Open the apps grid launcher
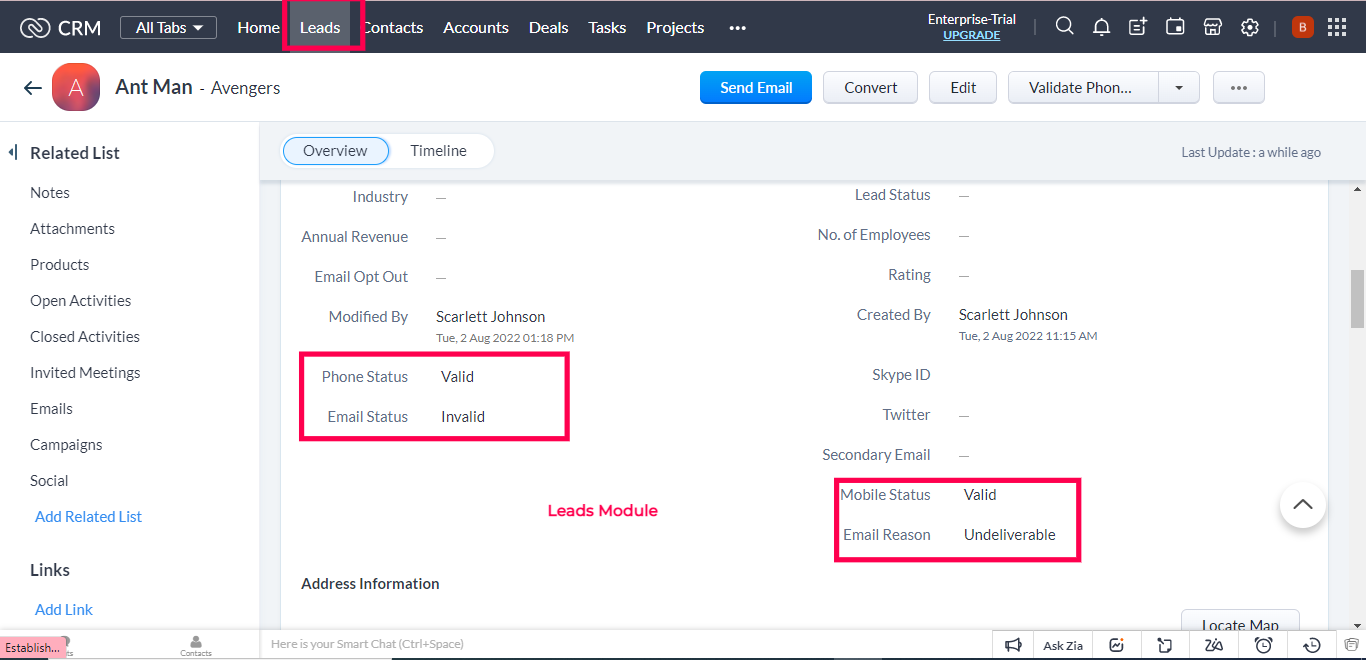Image resolution: width=1366 pixels, height=660 pixels. (1337, 27)
